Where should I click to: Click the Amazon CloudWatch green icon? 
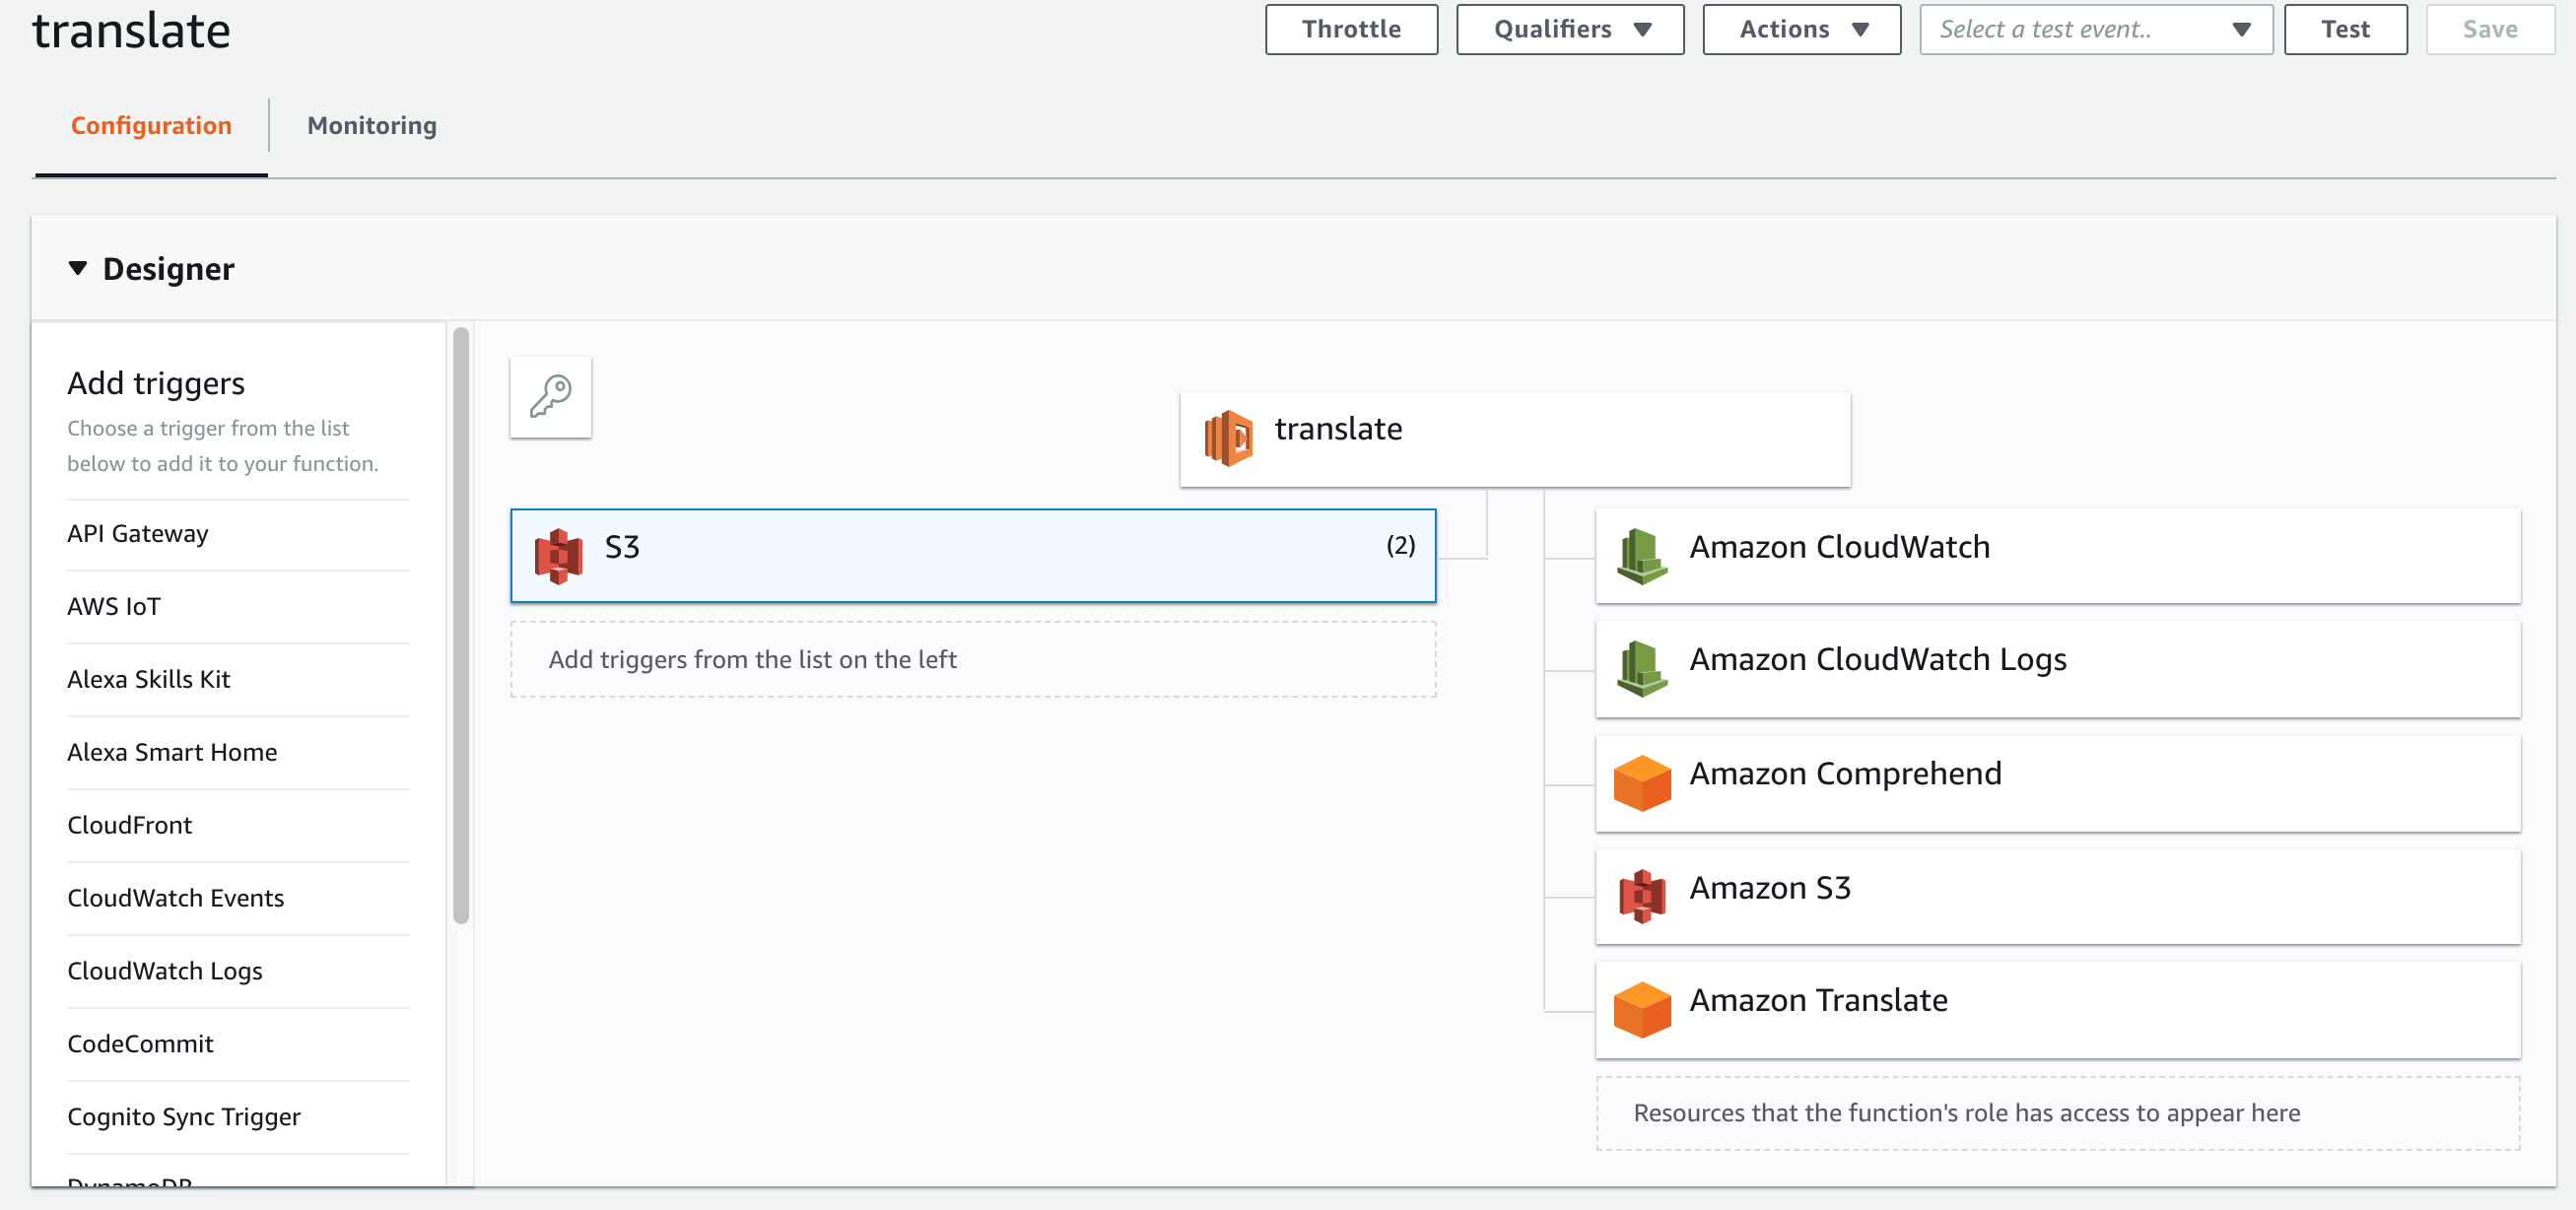1641,555
